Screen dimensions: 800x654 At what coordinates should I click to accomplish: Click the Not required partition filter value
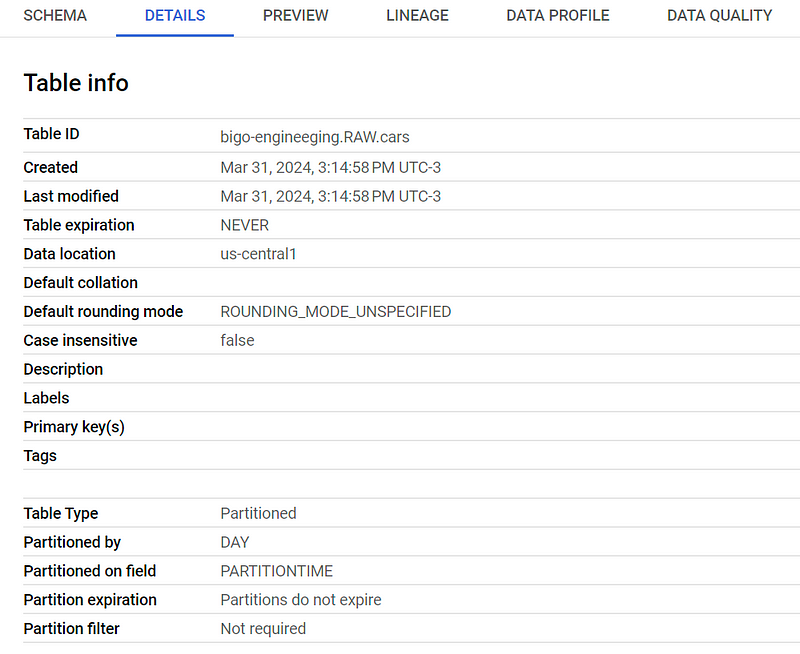tap(263, 628)
